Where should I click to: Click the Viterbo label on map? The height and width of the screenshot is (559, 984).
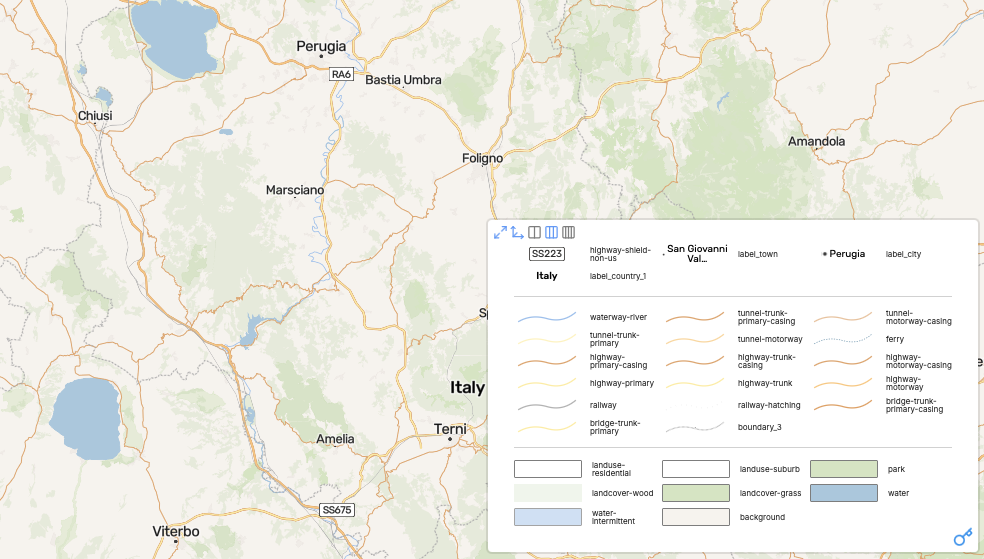click(x=176, y=531)
